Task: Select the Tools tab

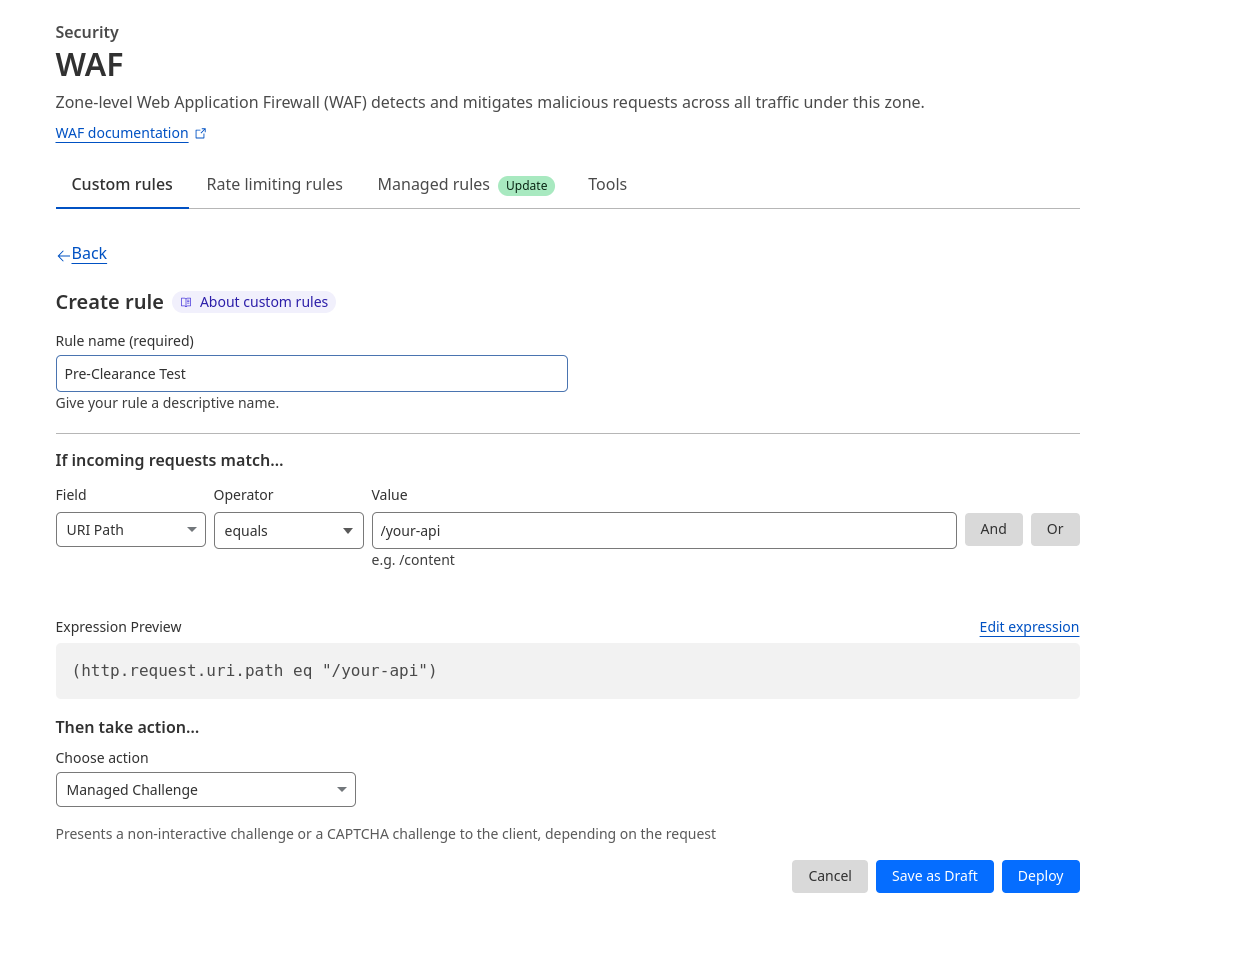Action: point(607,184)
